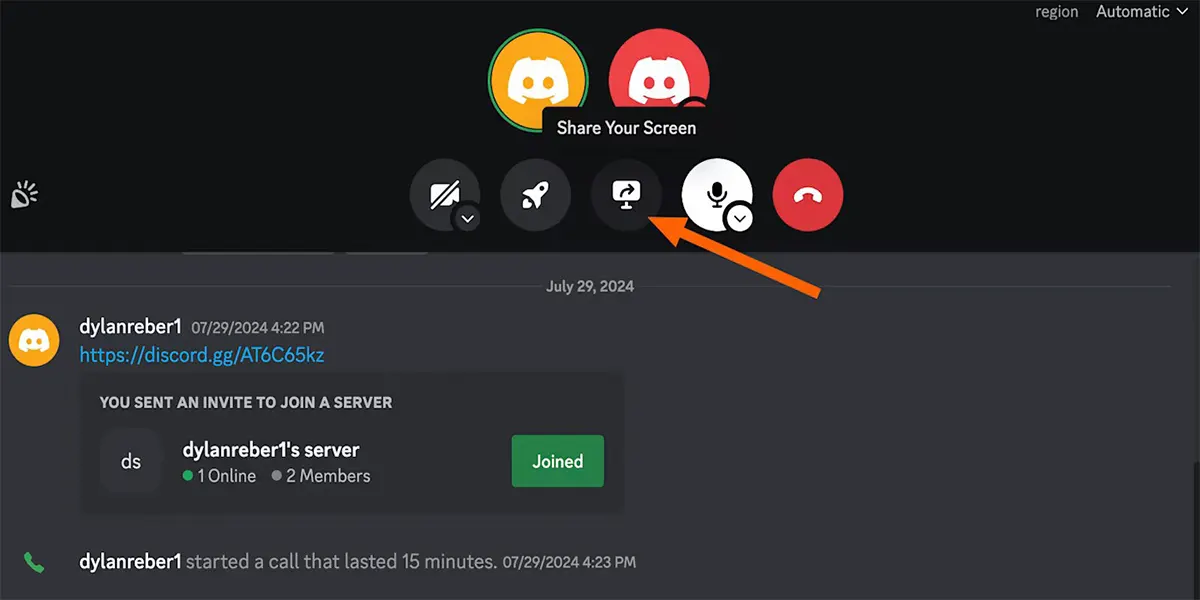Screen dimensions: 1200x600
Task: Click the July 29, 2024 date divider label
Action: [x=590, y=286]
